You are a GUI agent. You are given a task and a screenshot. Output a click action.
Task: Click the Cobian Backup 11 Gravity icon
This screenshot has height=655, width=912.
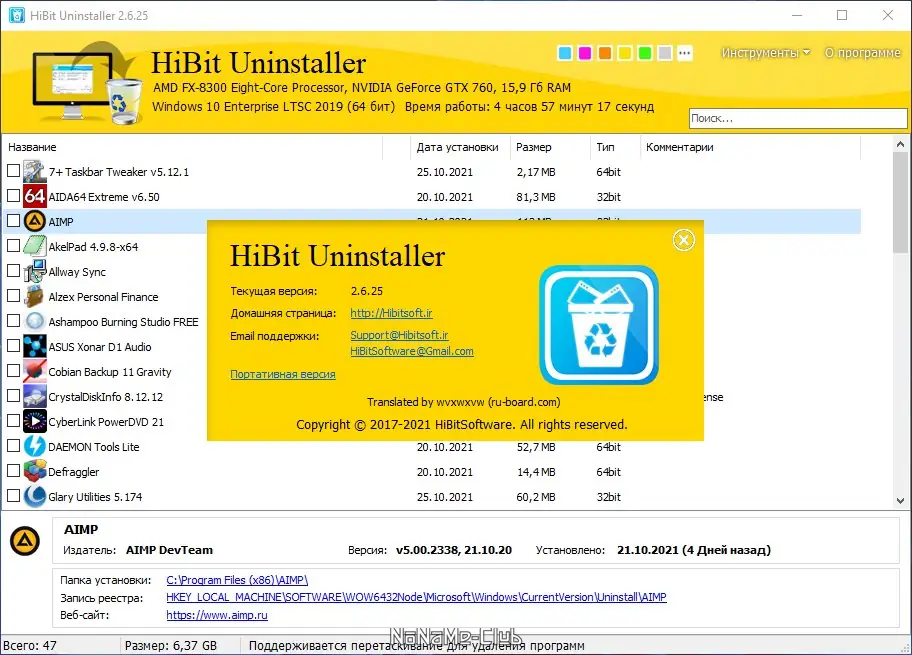(34, 371)
